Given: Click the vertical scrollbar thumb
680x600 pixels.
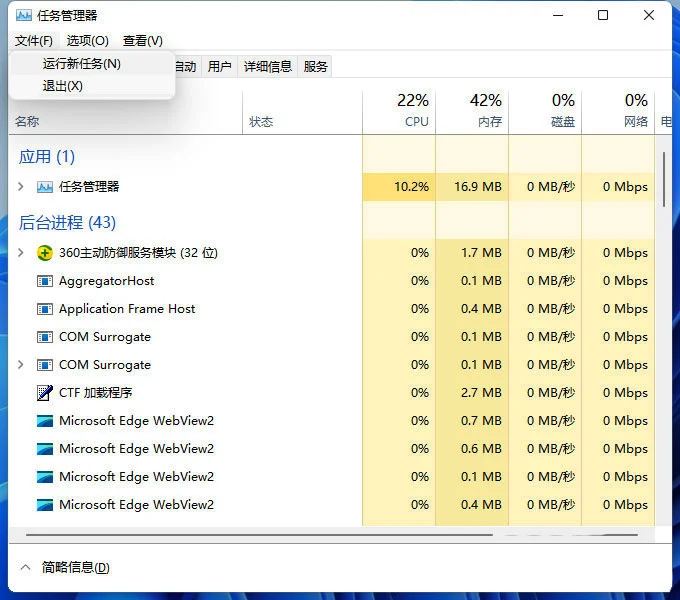Looking at the screenshot, I should [664, 179].
